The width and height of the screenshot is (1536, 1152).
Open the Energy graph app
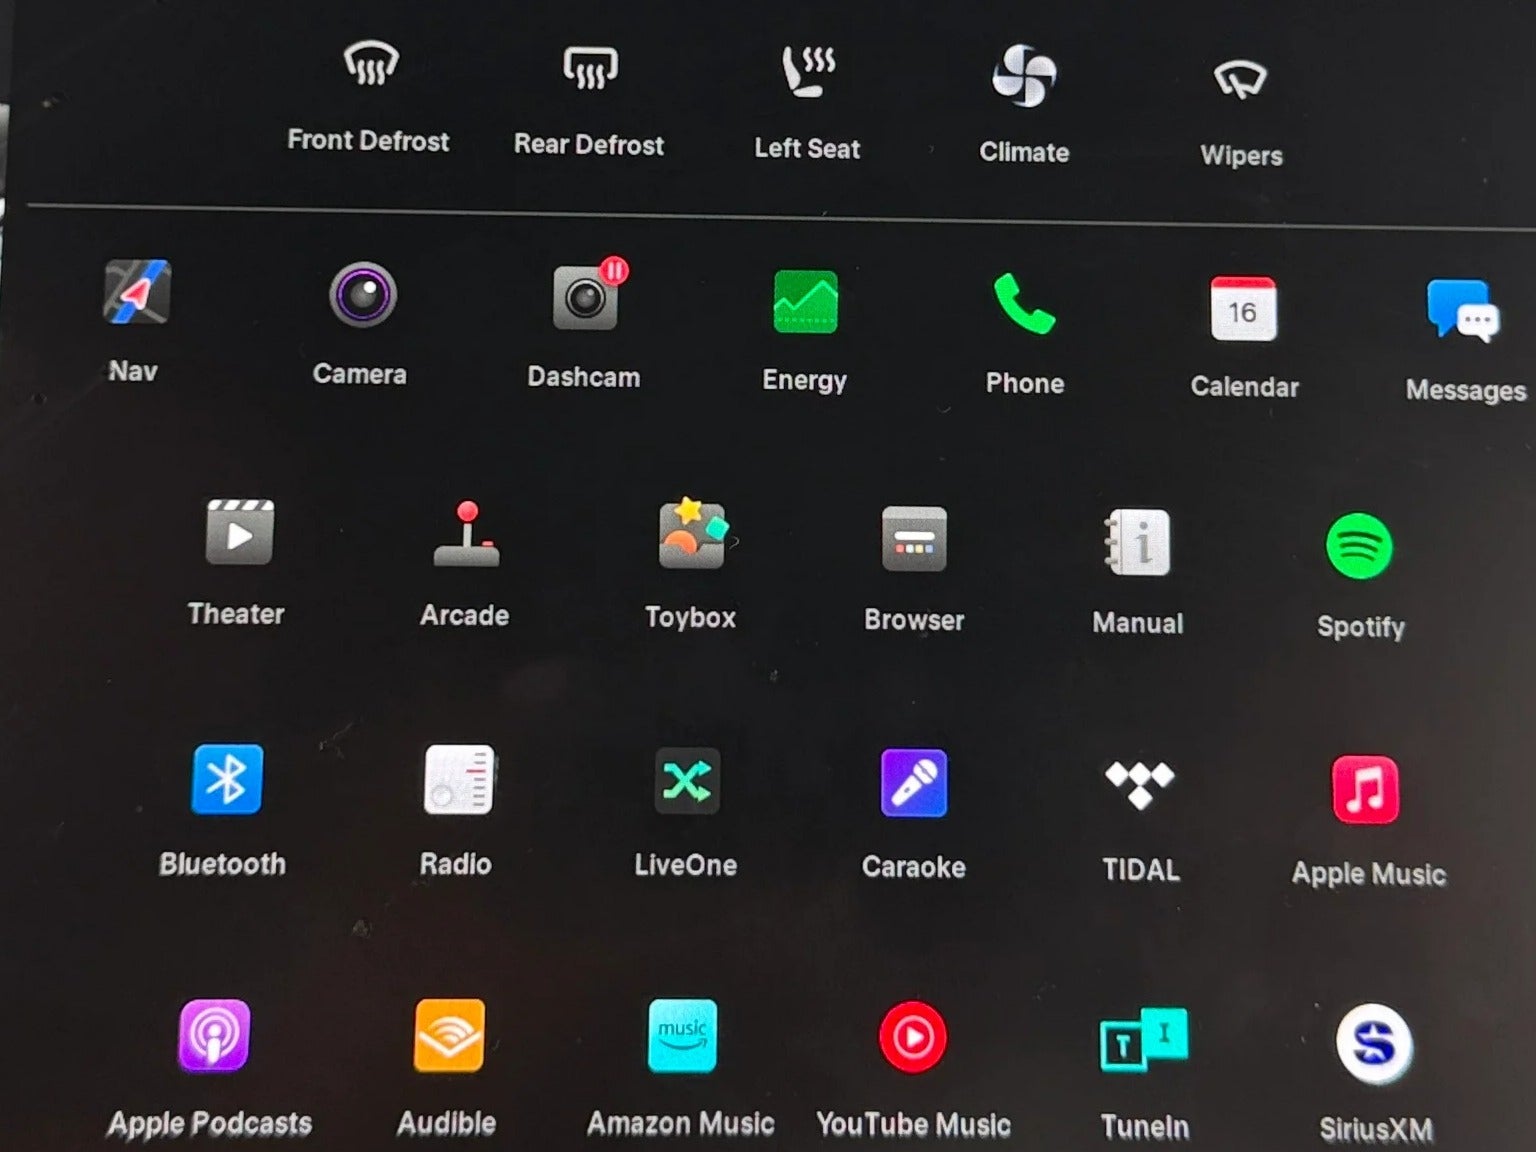click(x=805, y=301)
